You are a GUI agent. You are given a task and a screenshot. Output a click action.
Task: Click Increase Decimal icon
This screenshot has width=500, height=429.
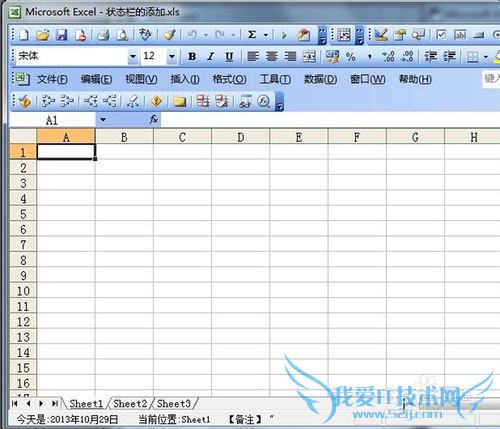coord(388,57)
